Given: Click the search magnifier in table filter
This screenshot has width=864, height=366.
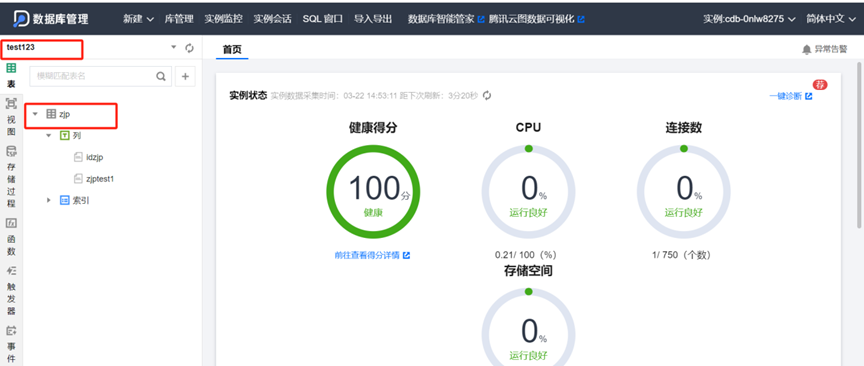Looking at the screenshot, I should [x=160, y=77].
